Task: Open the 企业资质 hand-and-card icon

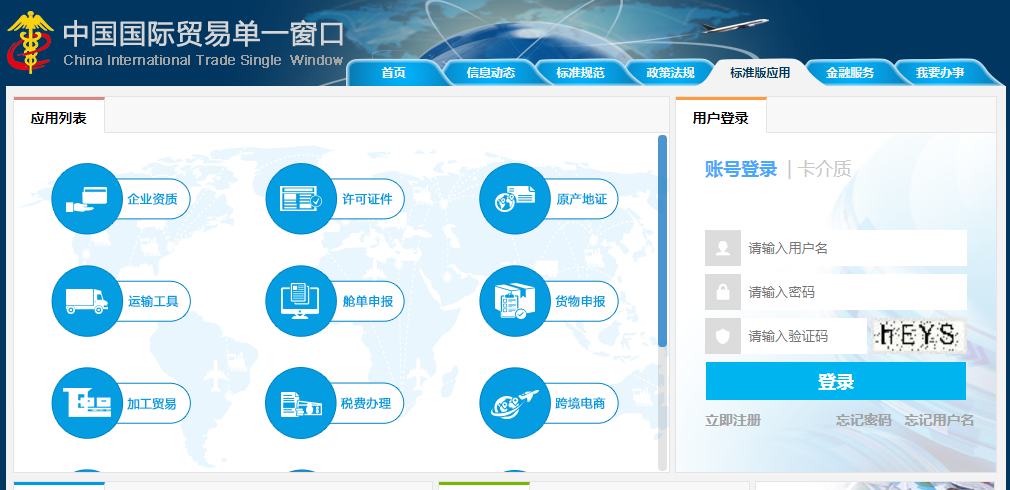Action: tap(86, 198)
